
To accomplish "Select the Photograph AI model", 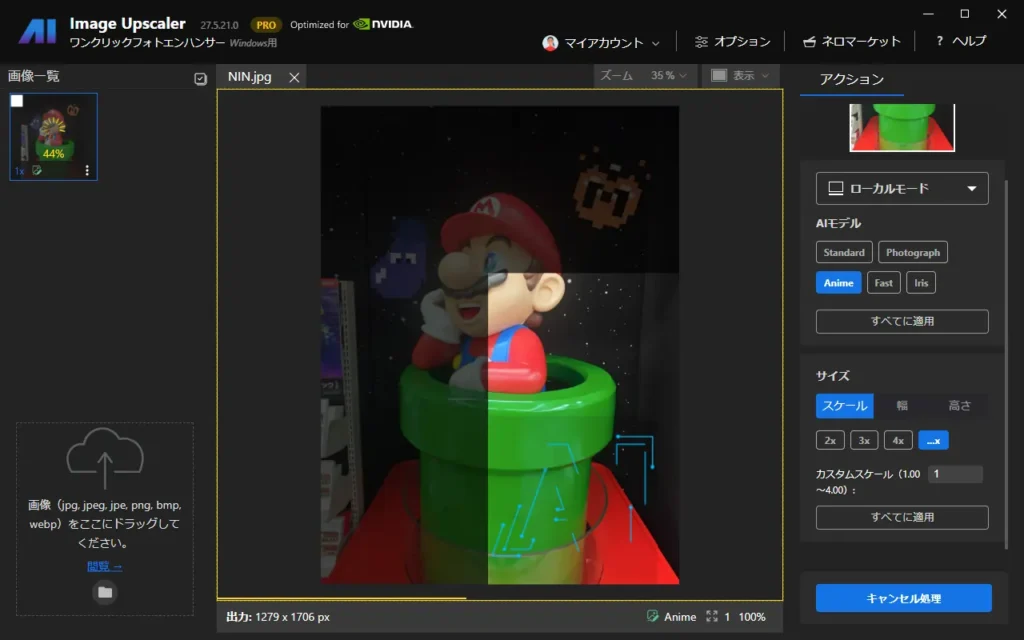I will point(913,253).
